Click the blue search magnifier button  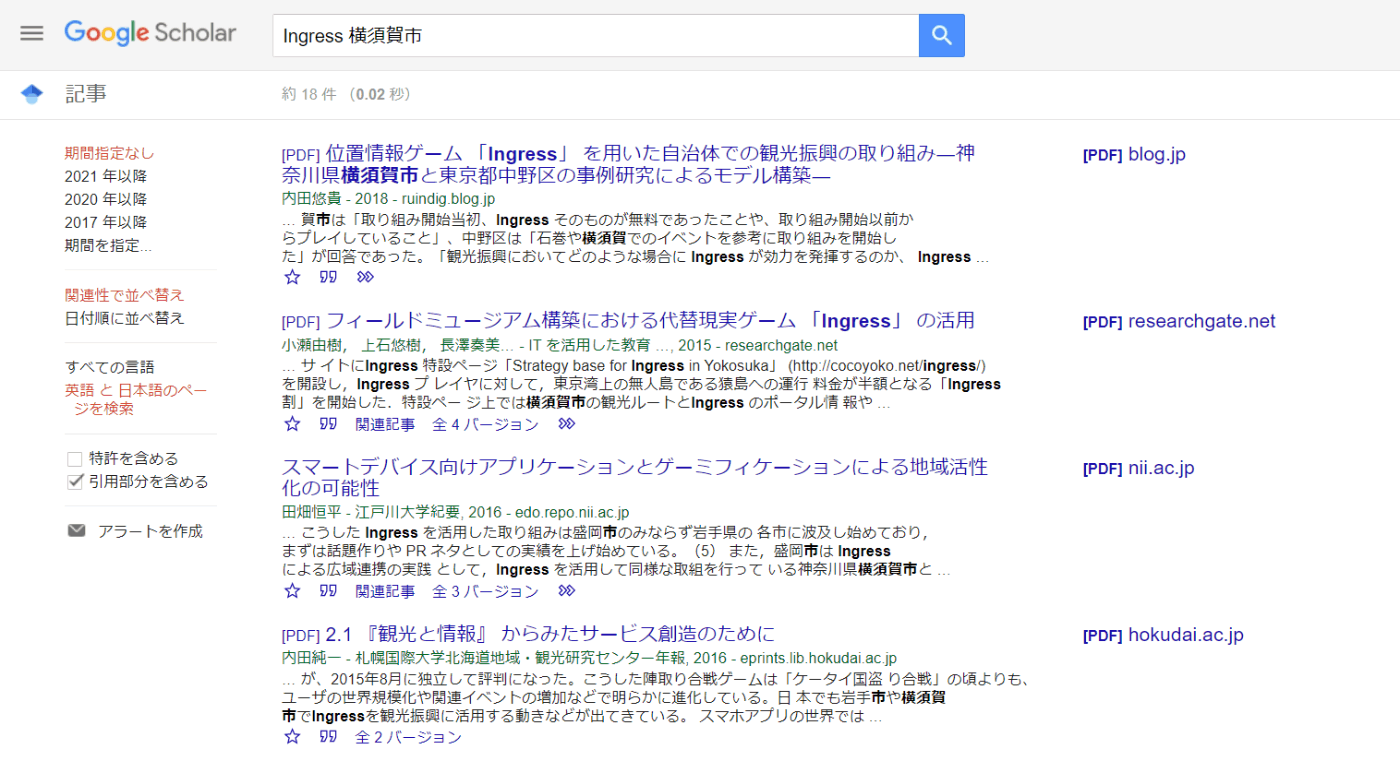941,35
